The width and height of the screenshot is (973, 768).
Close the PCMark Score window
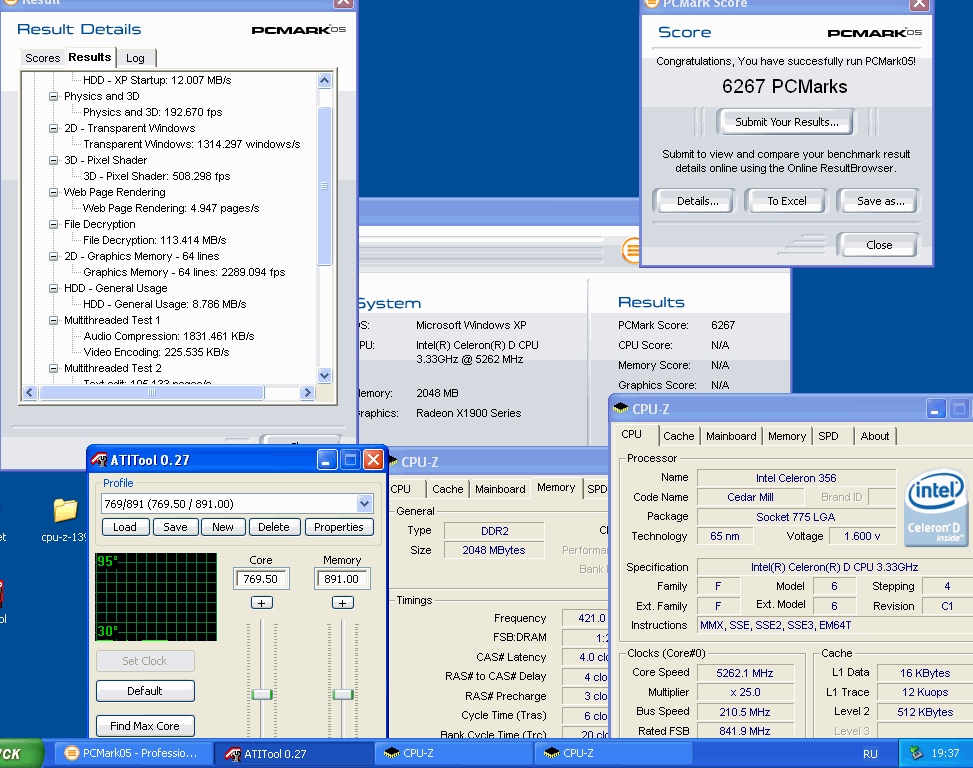(919, 5)
